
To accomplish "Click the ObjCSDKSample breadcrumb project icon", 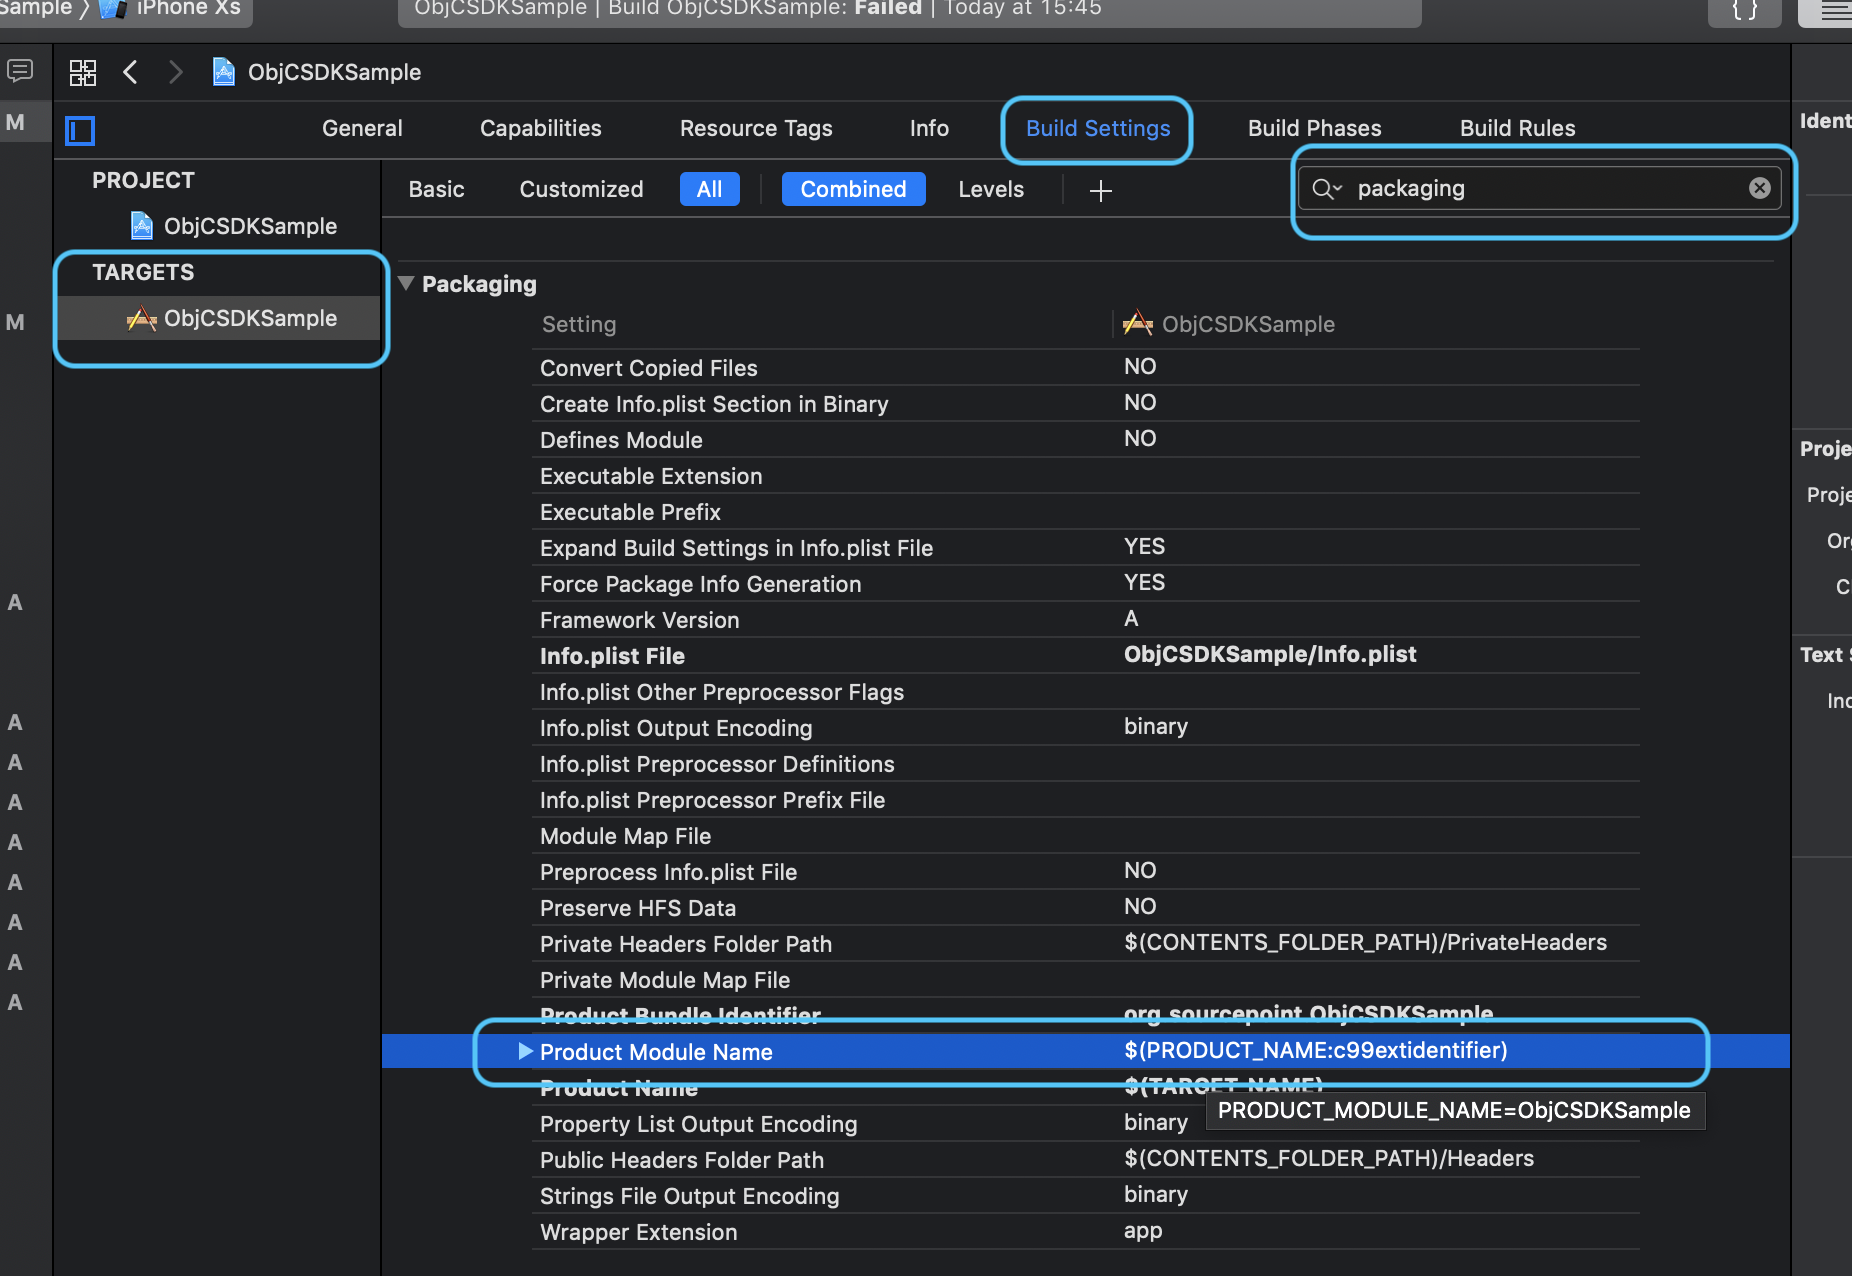I will [224, 72].
